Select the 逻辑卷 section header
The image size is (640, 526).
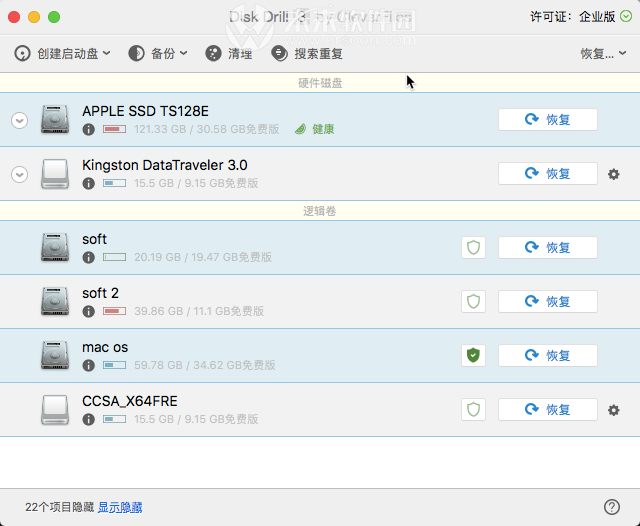(x=320, y=211)
